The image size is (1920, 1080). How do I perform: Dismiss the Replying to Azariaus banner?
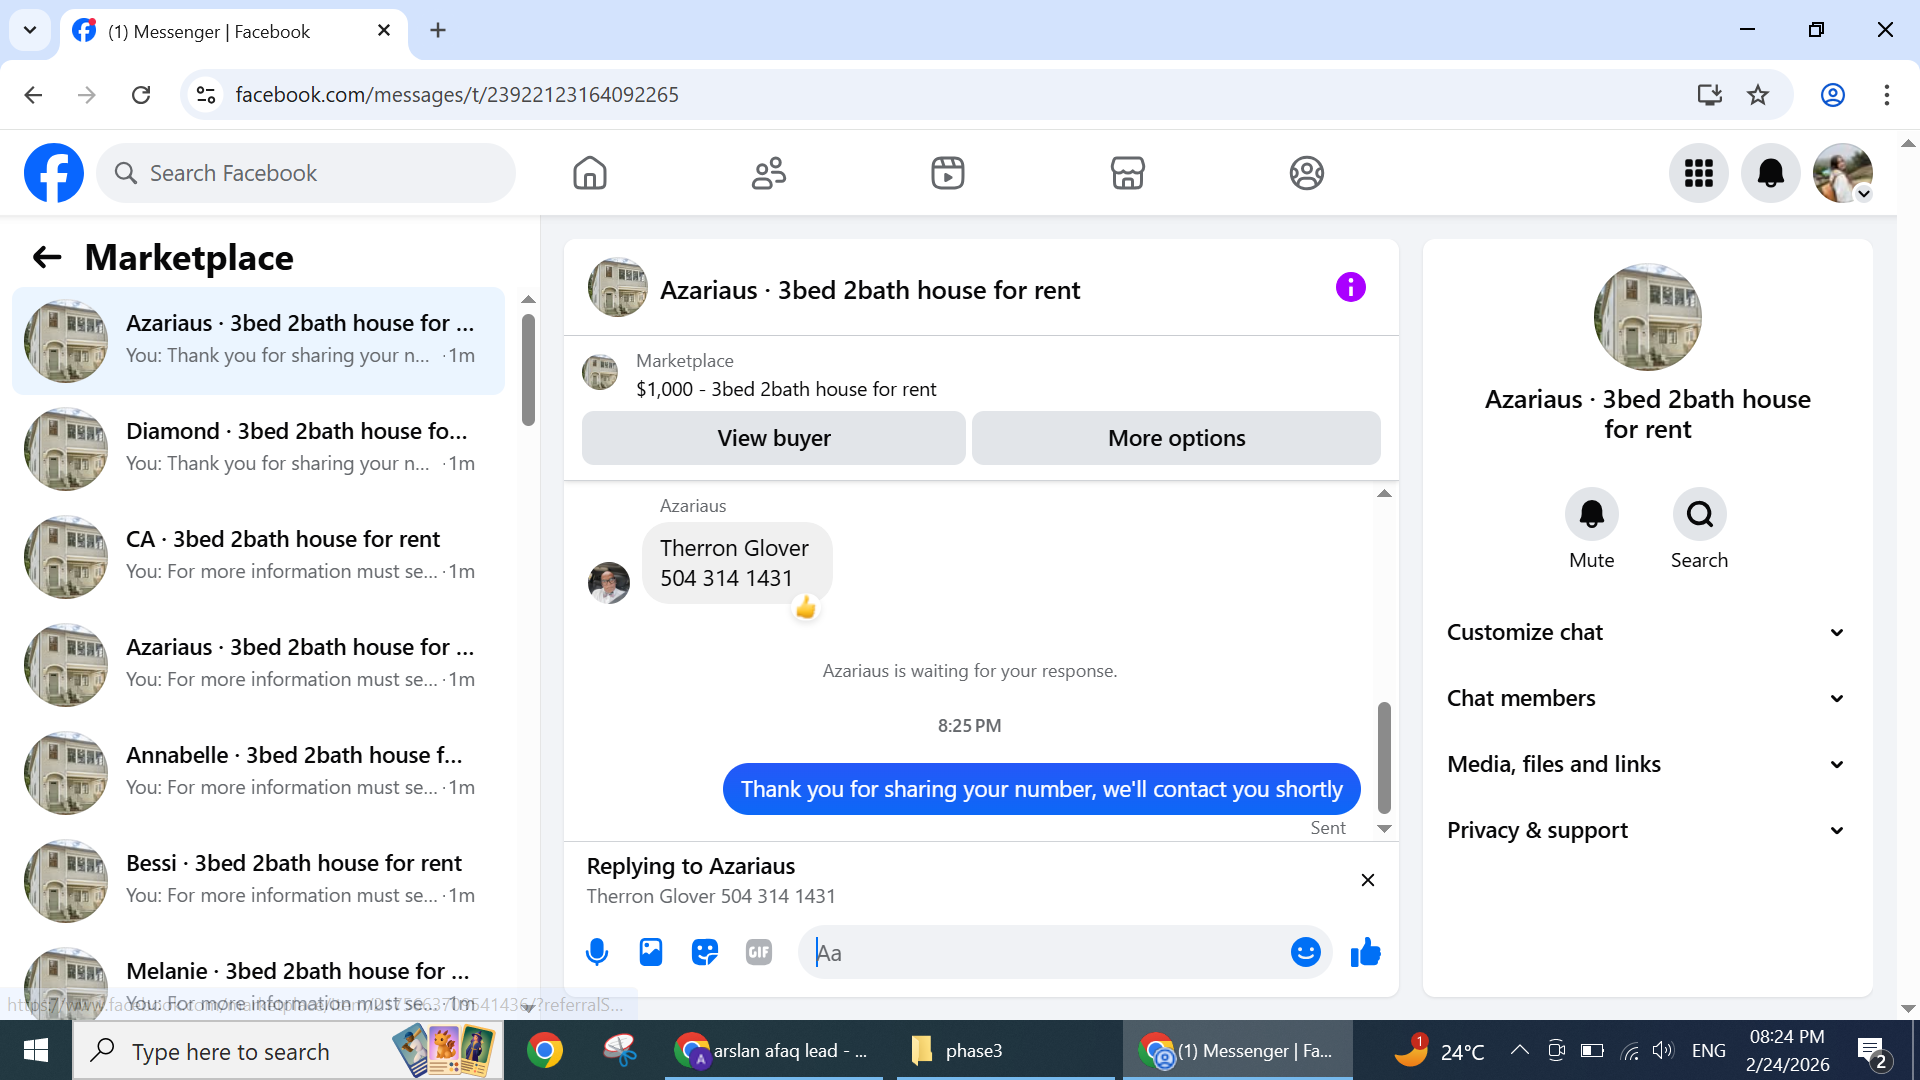(1367, 880)
